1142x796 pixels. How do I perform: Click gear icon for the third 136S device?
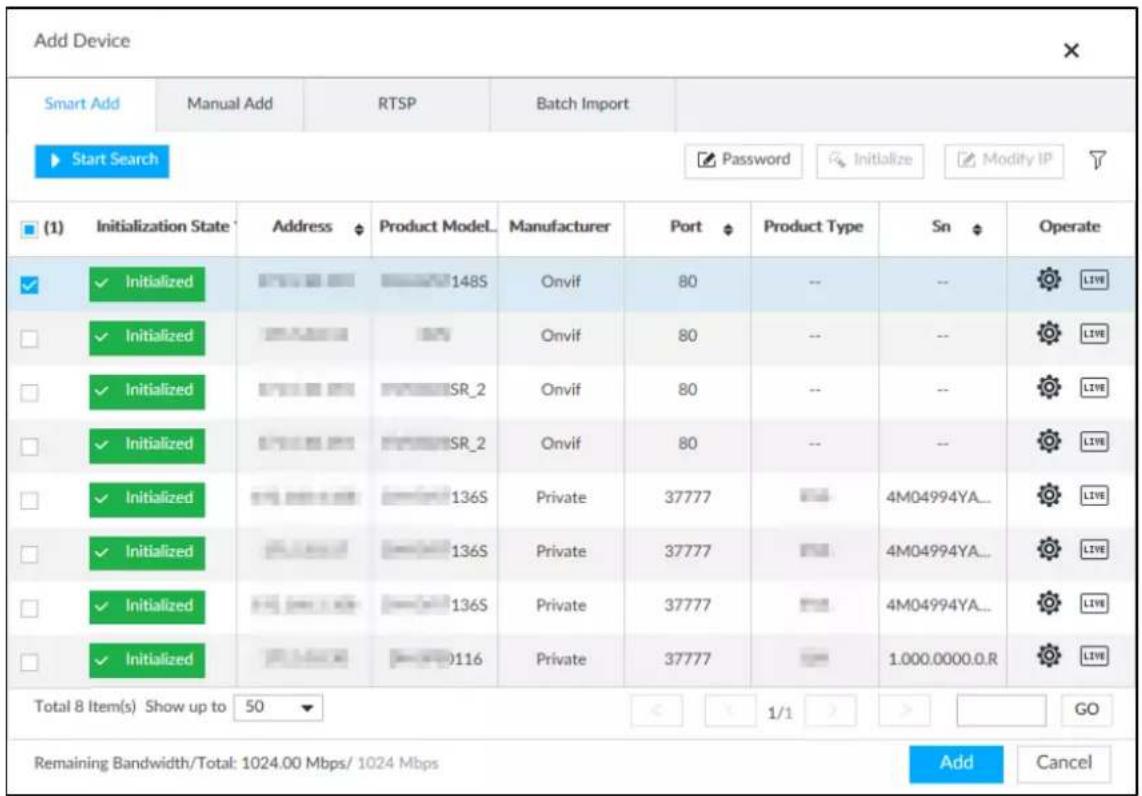tap(1049, 603)
